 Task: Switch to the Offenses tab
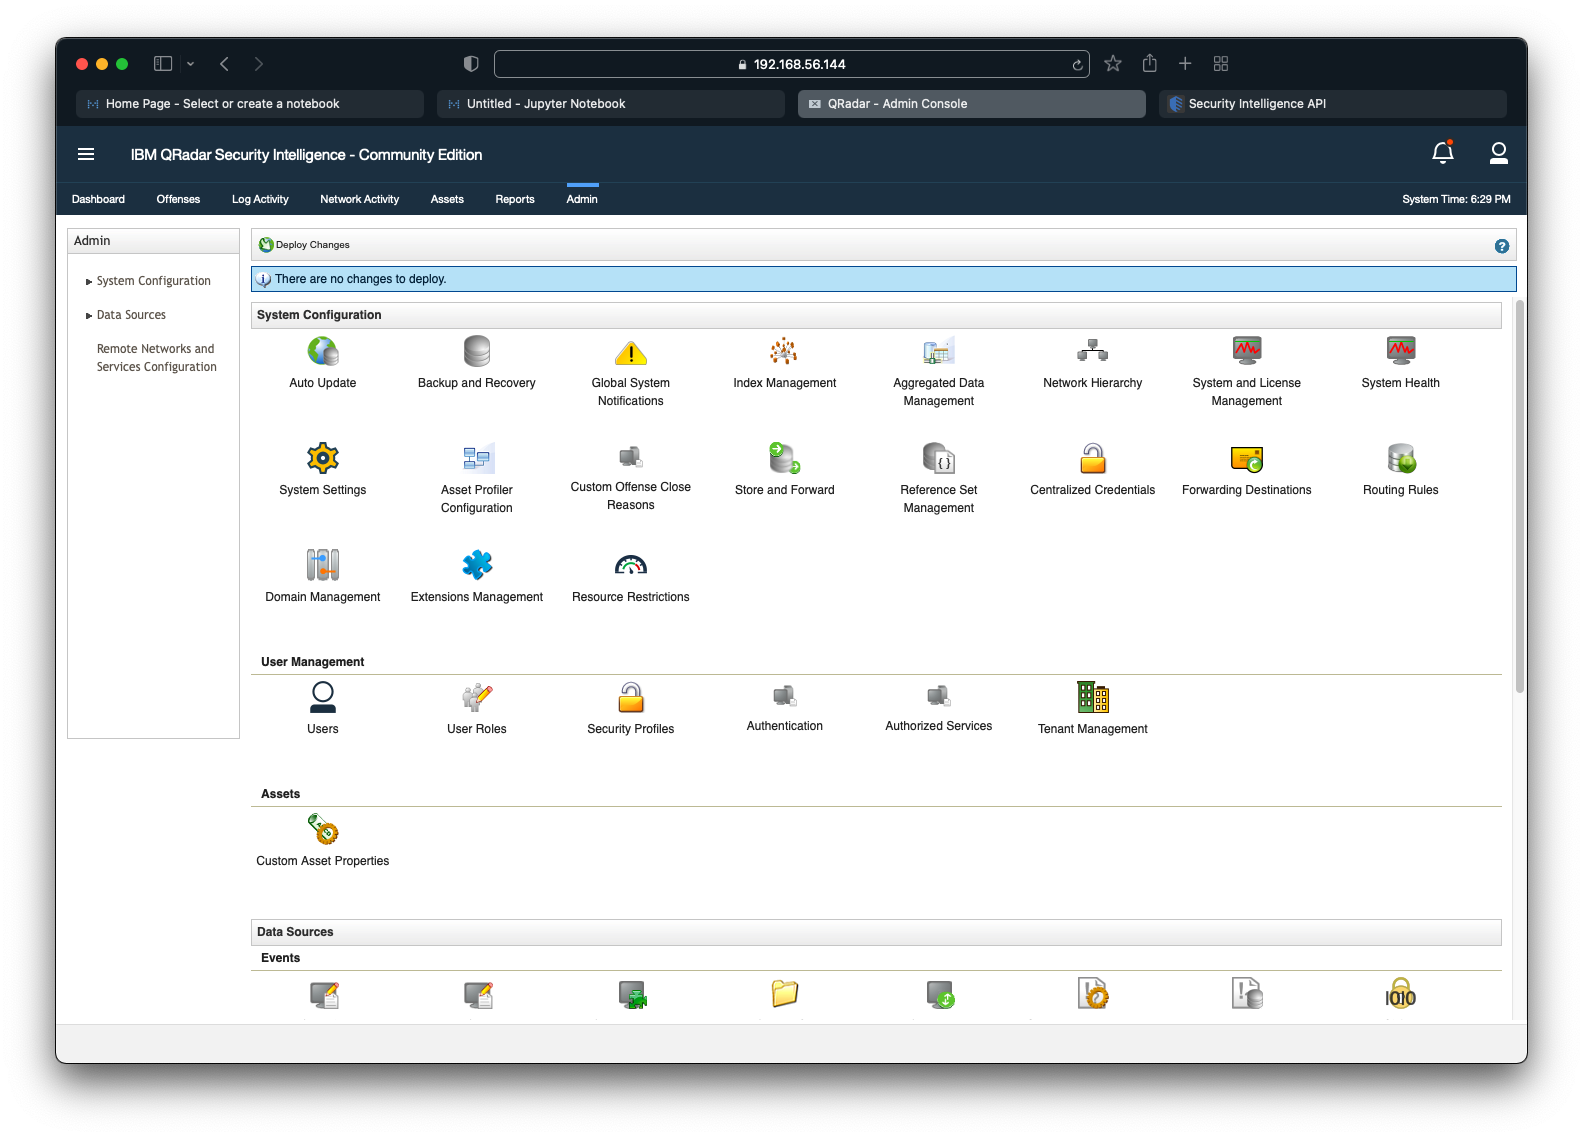tap(178, 199)
